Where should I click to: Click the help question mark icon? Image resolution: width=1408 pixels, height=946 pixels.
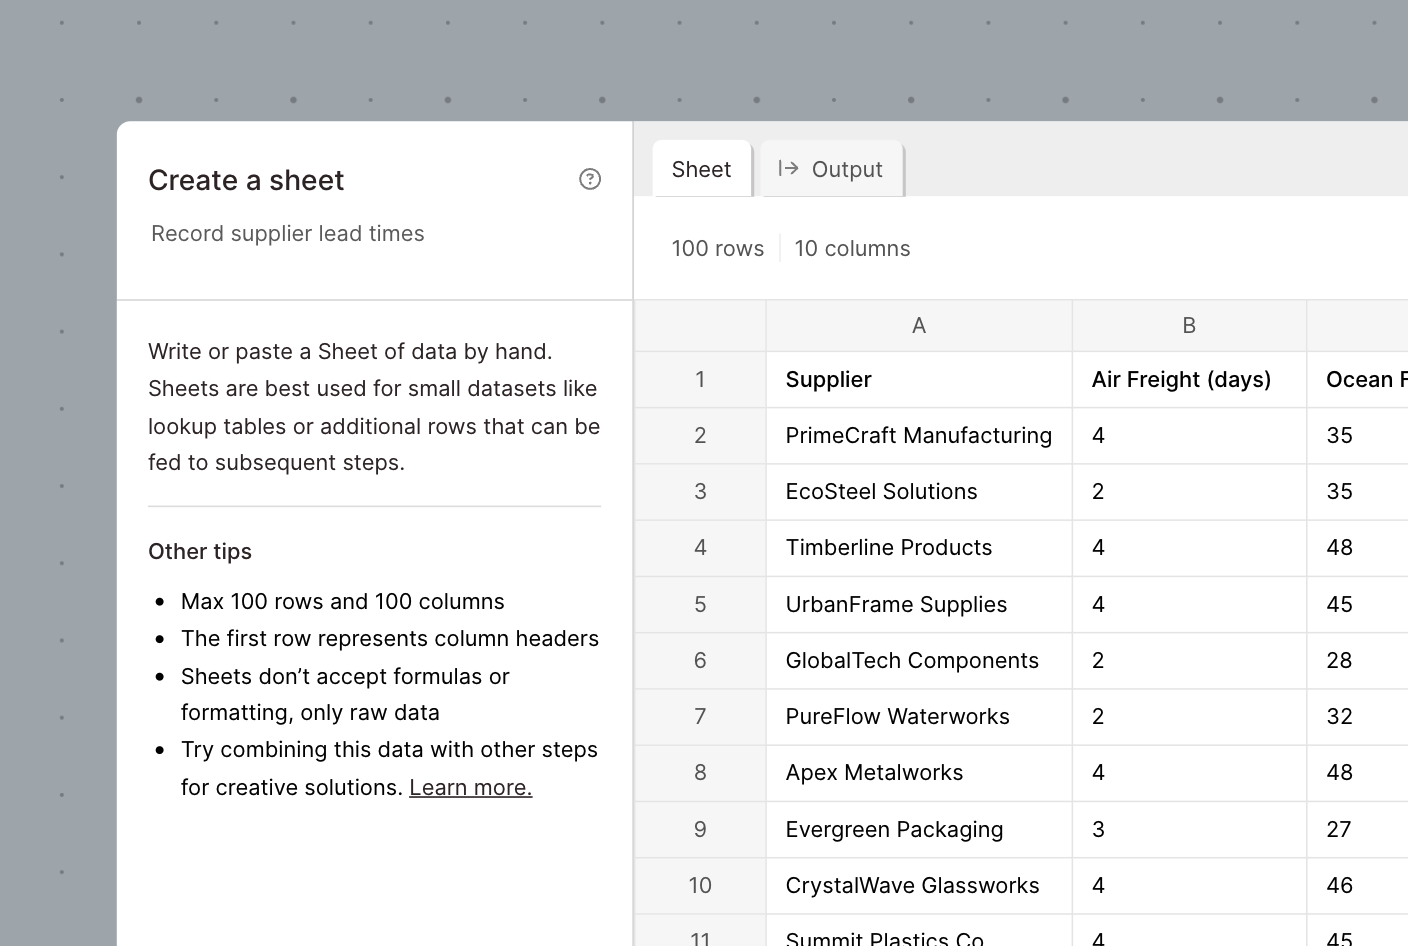590,179
